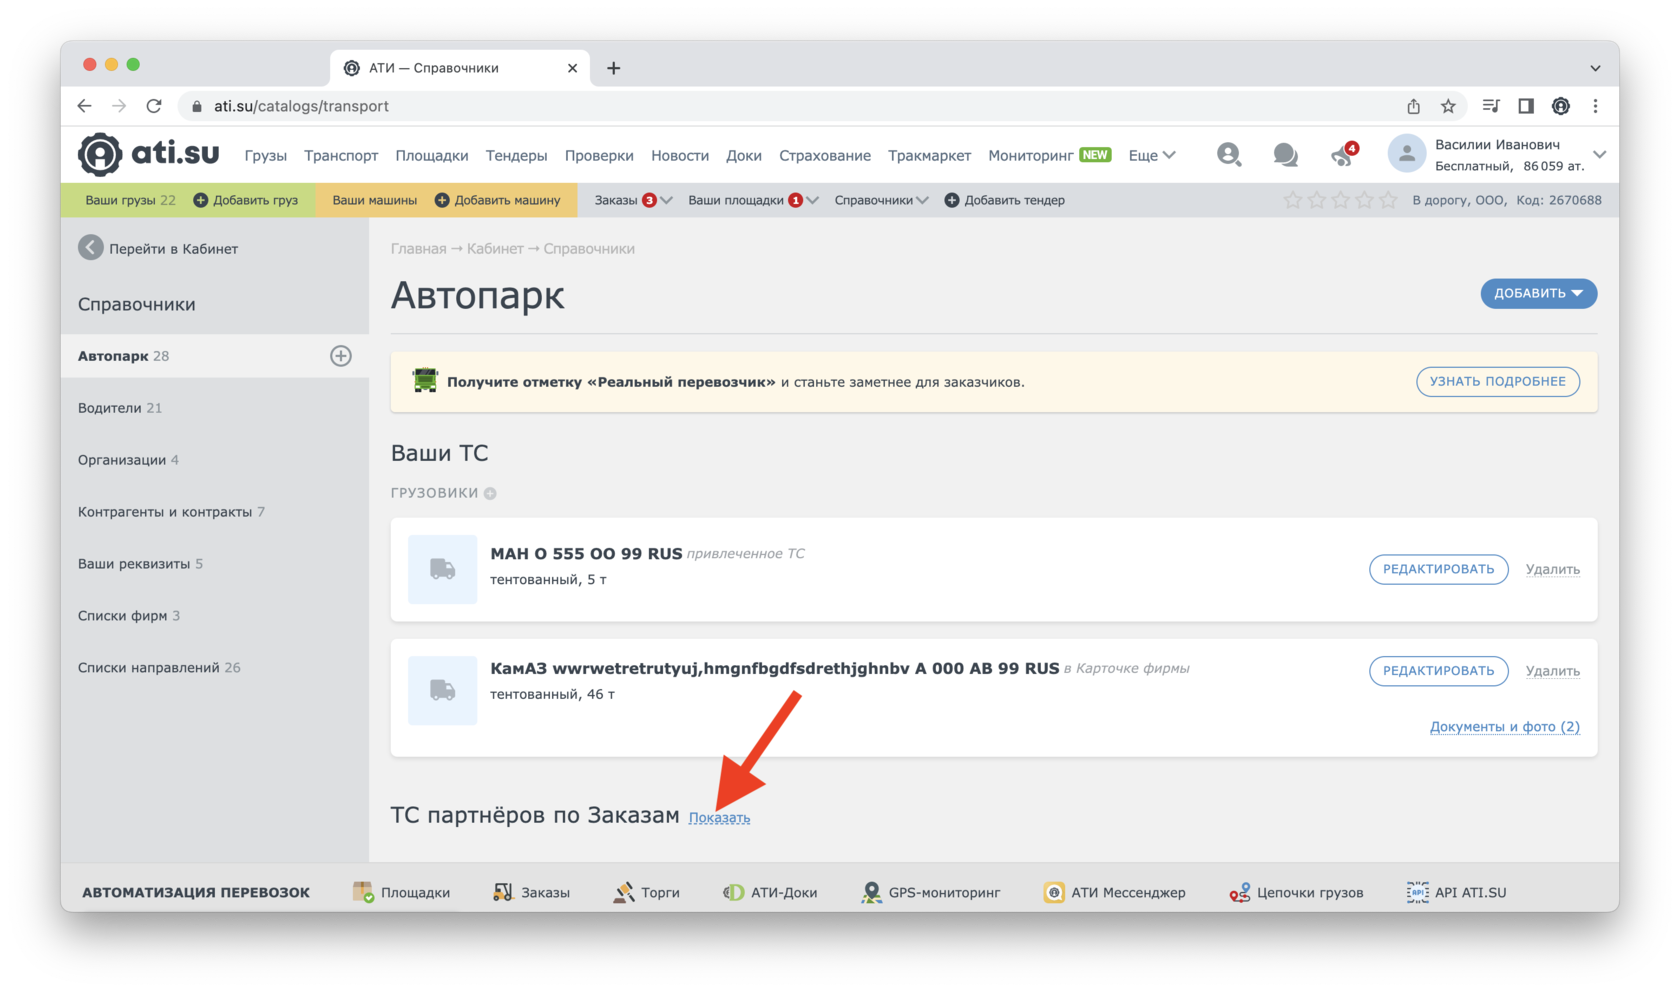Viewport: 1680px width, 992px height.
Task: Click Добавить машину button
Action: [x=497, y=200]
